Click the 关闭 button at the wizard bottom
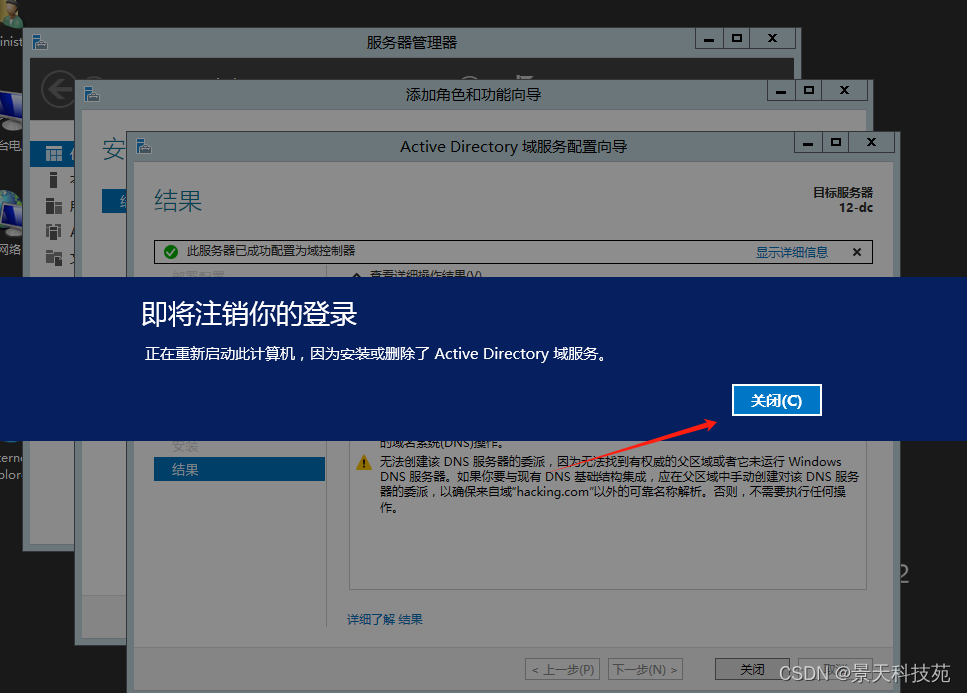This screenshot has width=967, height=693. tap(752, 669)
